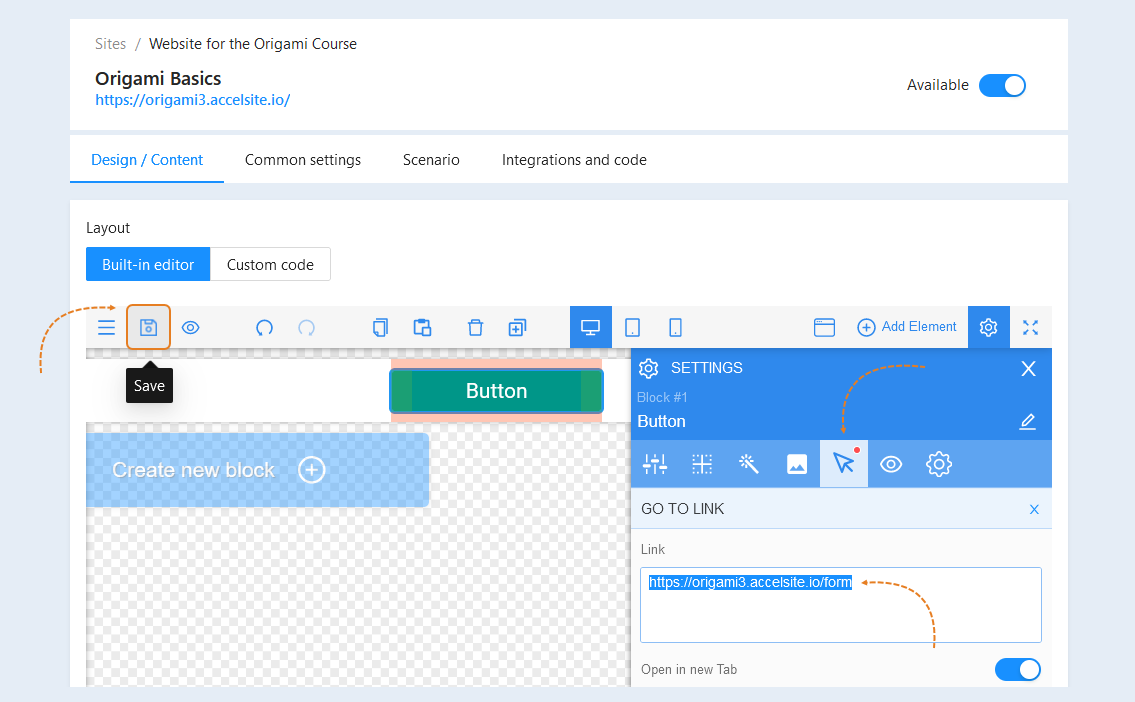Screen dimensions: 1135x702
Task: Switch to Scenario tab
Action: click(x=431, y=160)
